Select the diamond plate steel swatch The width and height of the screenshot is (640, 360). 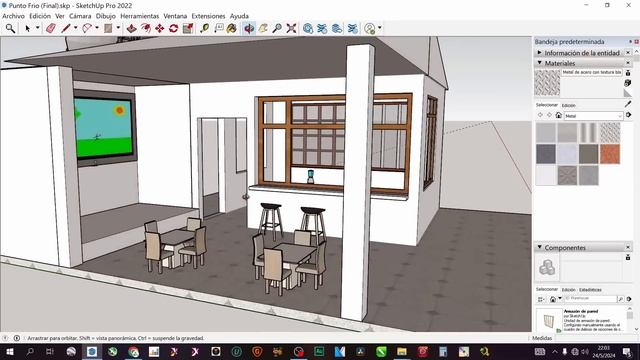pyautogui.click(x=610, y=133)
